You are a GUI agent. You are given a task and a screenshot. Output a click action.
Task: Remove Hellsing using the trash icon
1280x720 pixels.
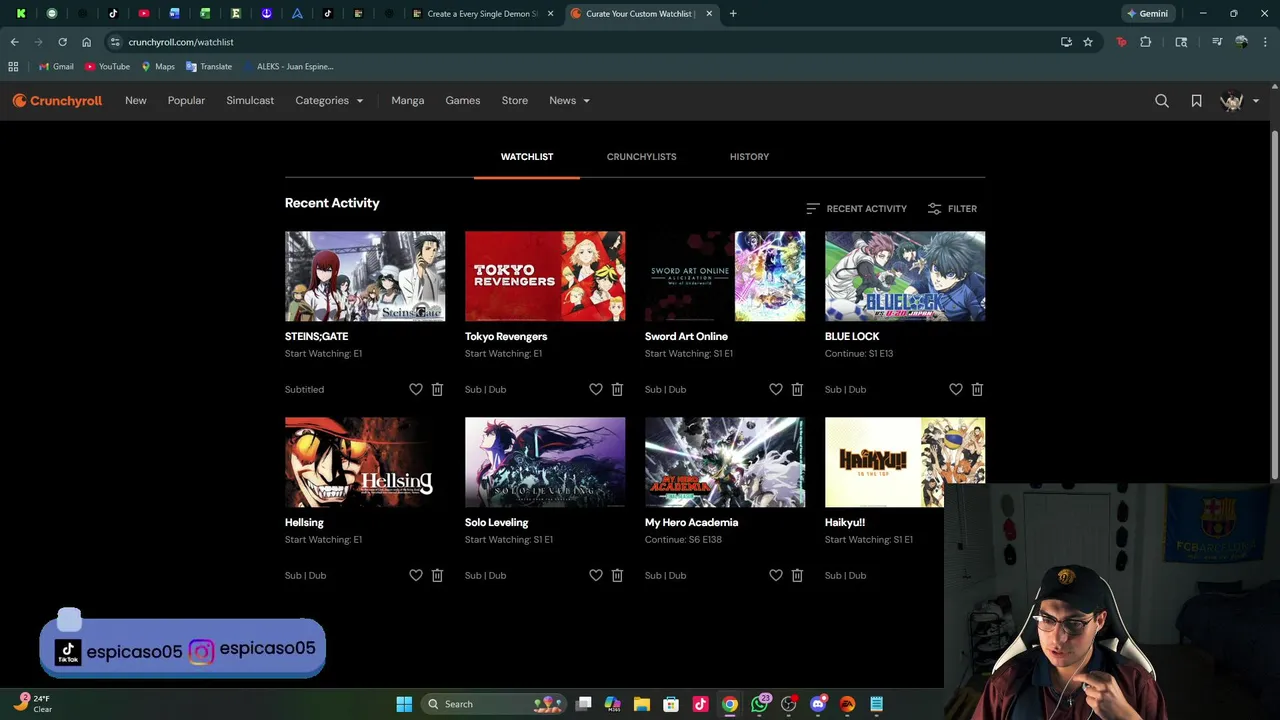point(437,575)
